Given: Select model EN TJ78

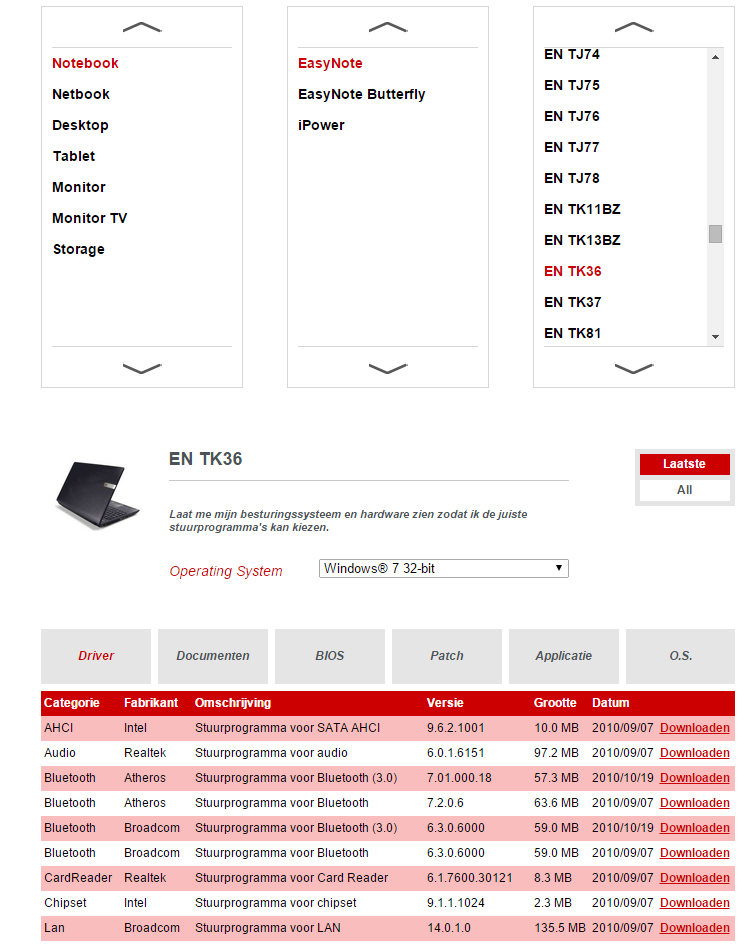Looking at the screenshot, I should pos(572,178).
